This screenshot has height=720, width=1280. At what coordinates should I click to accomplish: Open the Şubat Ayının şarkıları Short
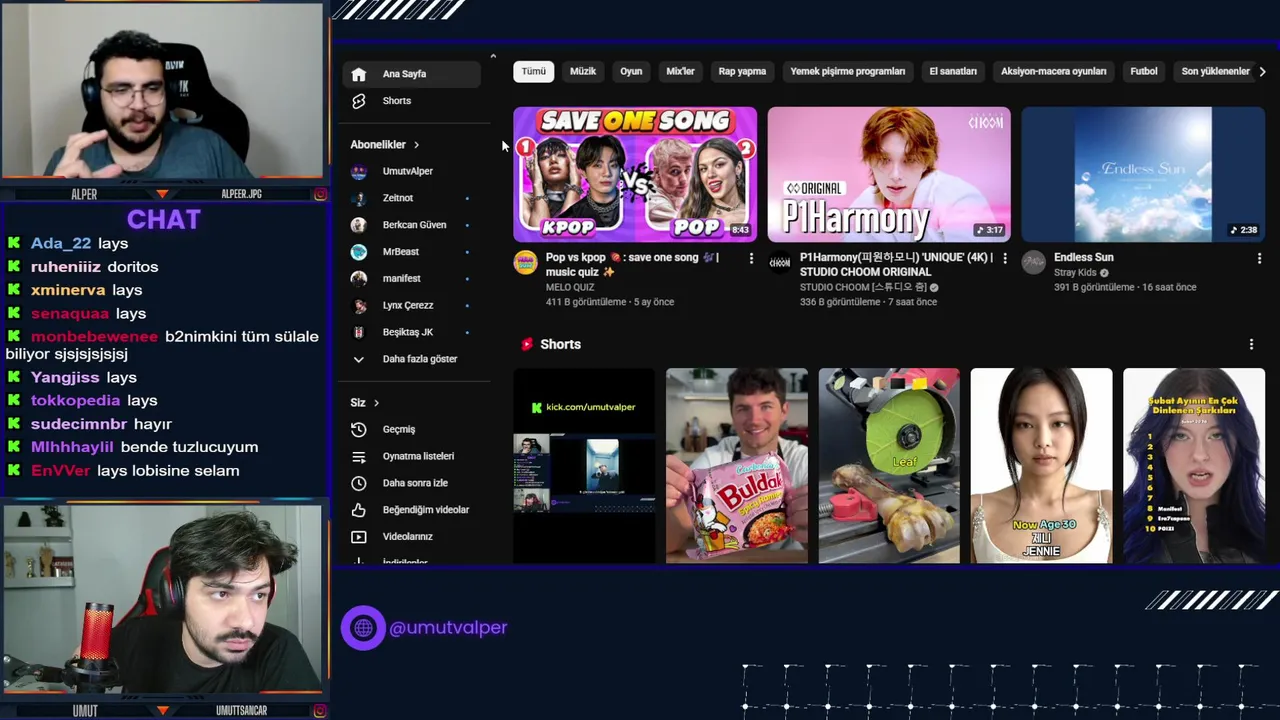(1194, 465)
